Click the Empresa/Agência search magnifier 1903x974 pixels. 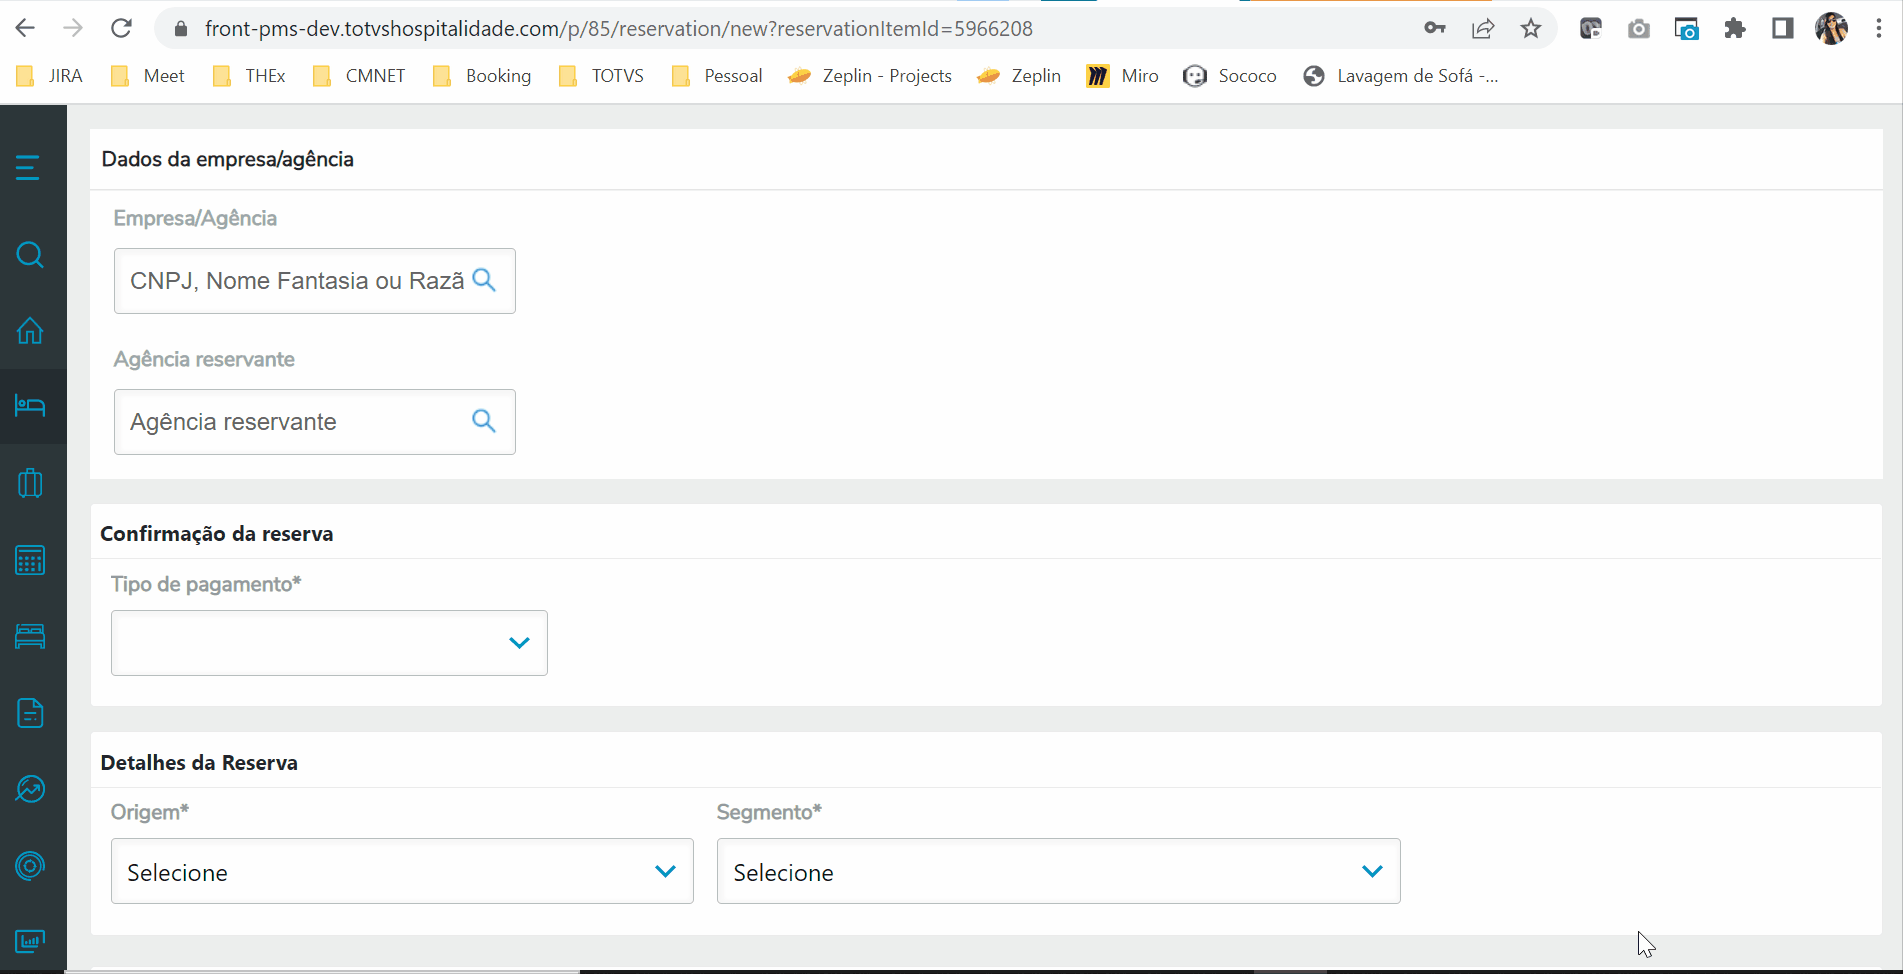click(x=484, y=280)
